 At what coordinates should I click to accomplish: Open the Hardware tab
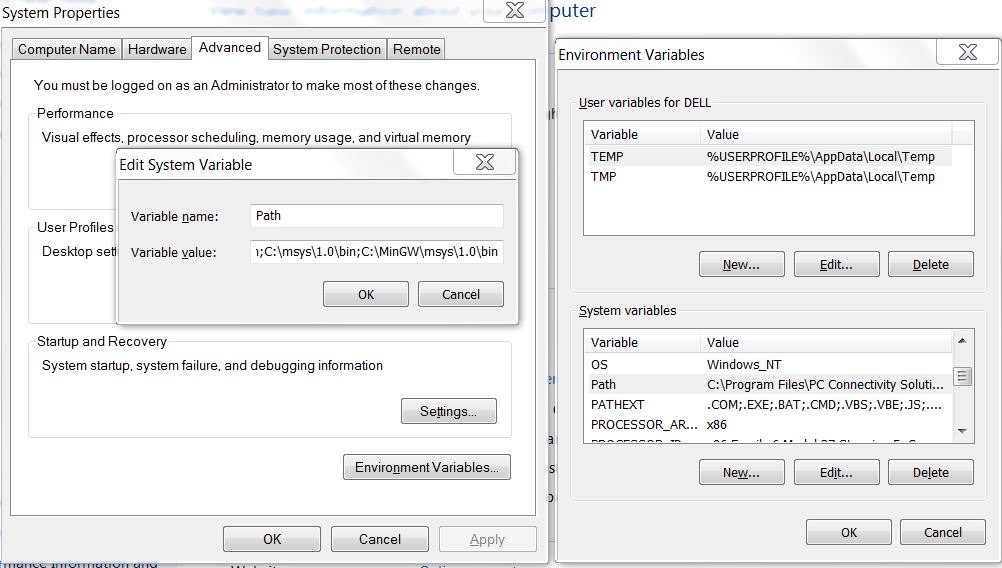(x=157, y=49)
